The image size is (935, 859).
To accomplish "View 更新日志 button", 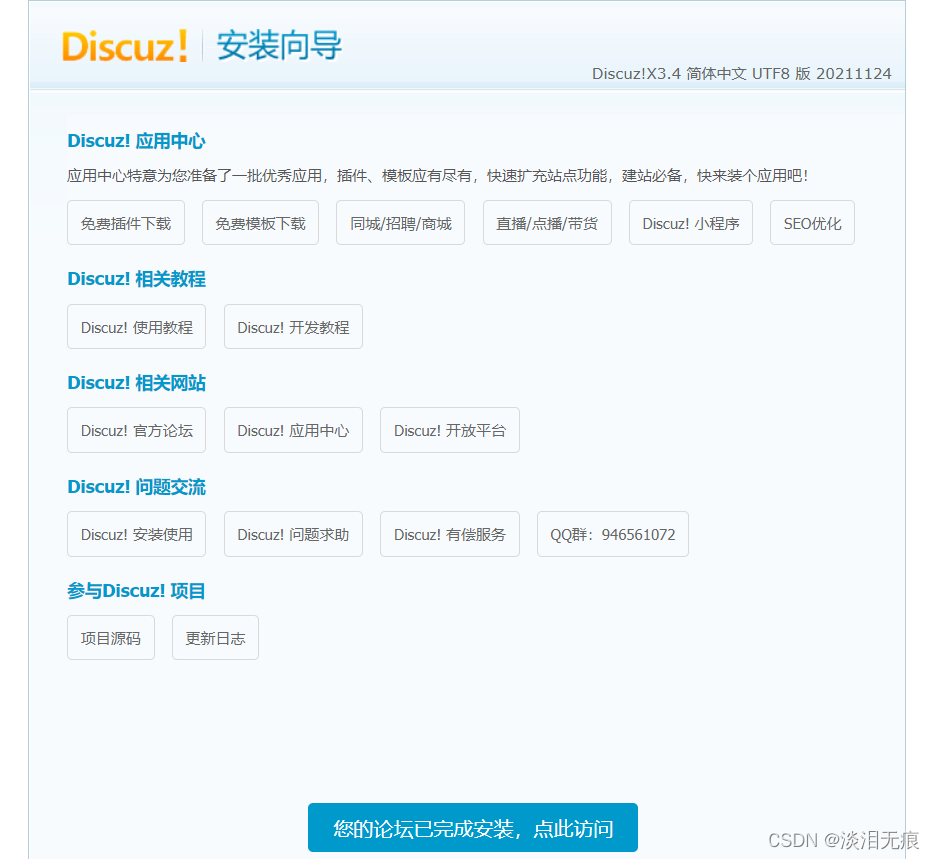I will [215, 638].
